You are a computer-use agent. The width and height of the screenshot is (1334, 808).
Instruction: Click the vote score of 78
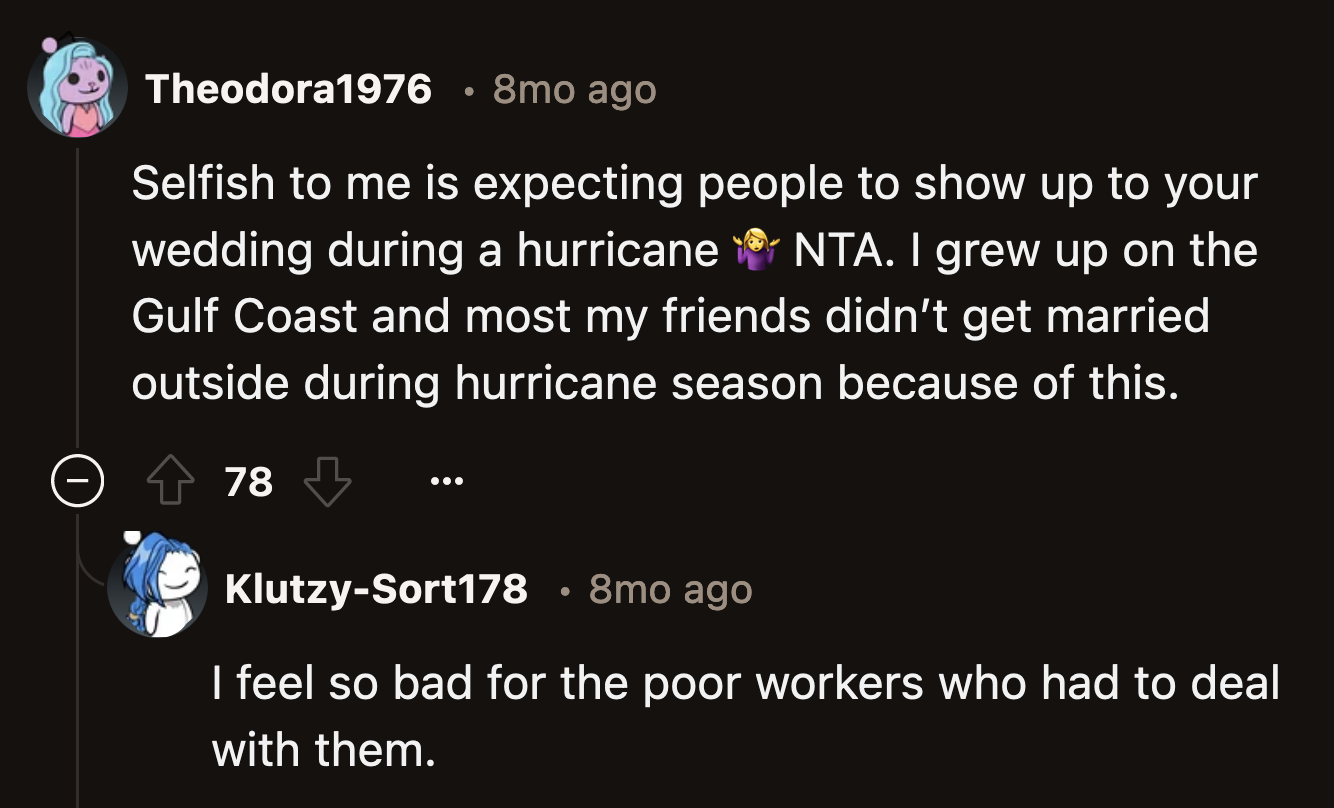[249, 483]
